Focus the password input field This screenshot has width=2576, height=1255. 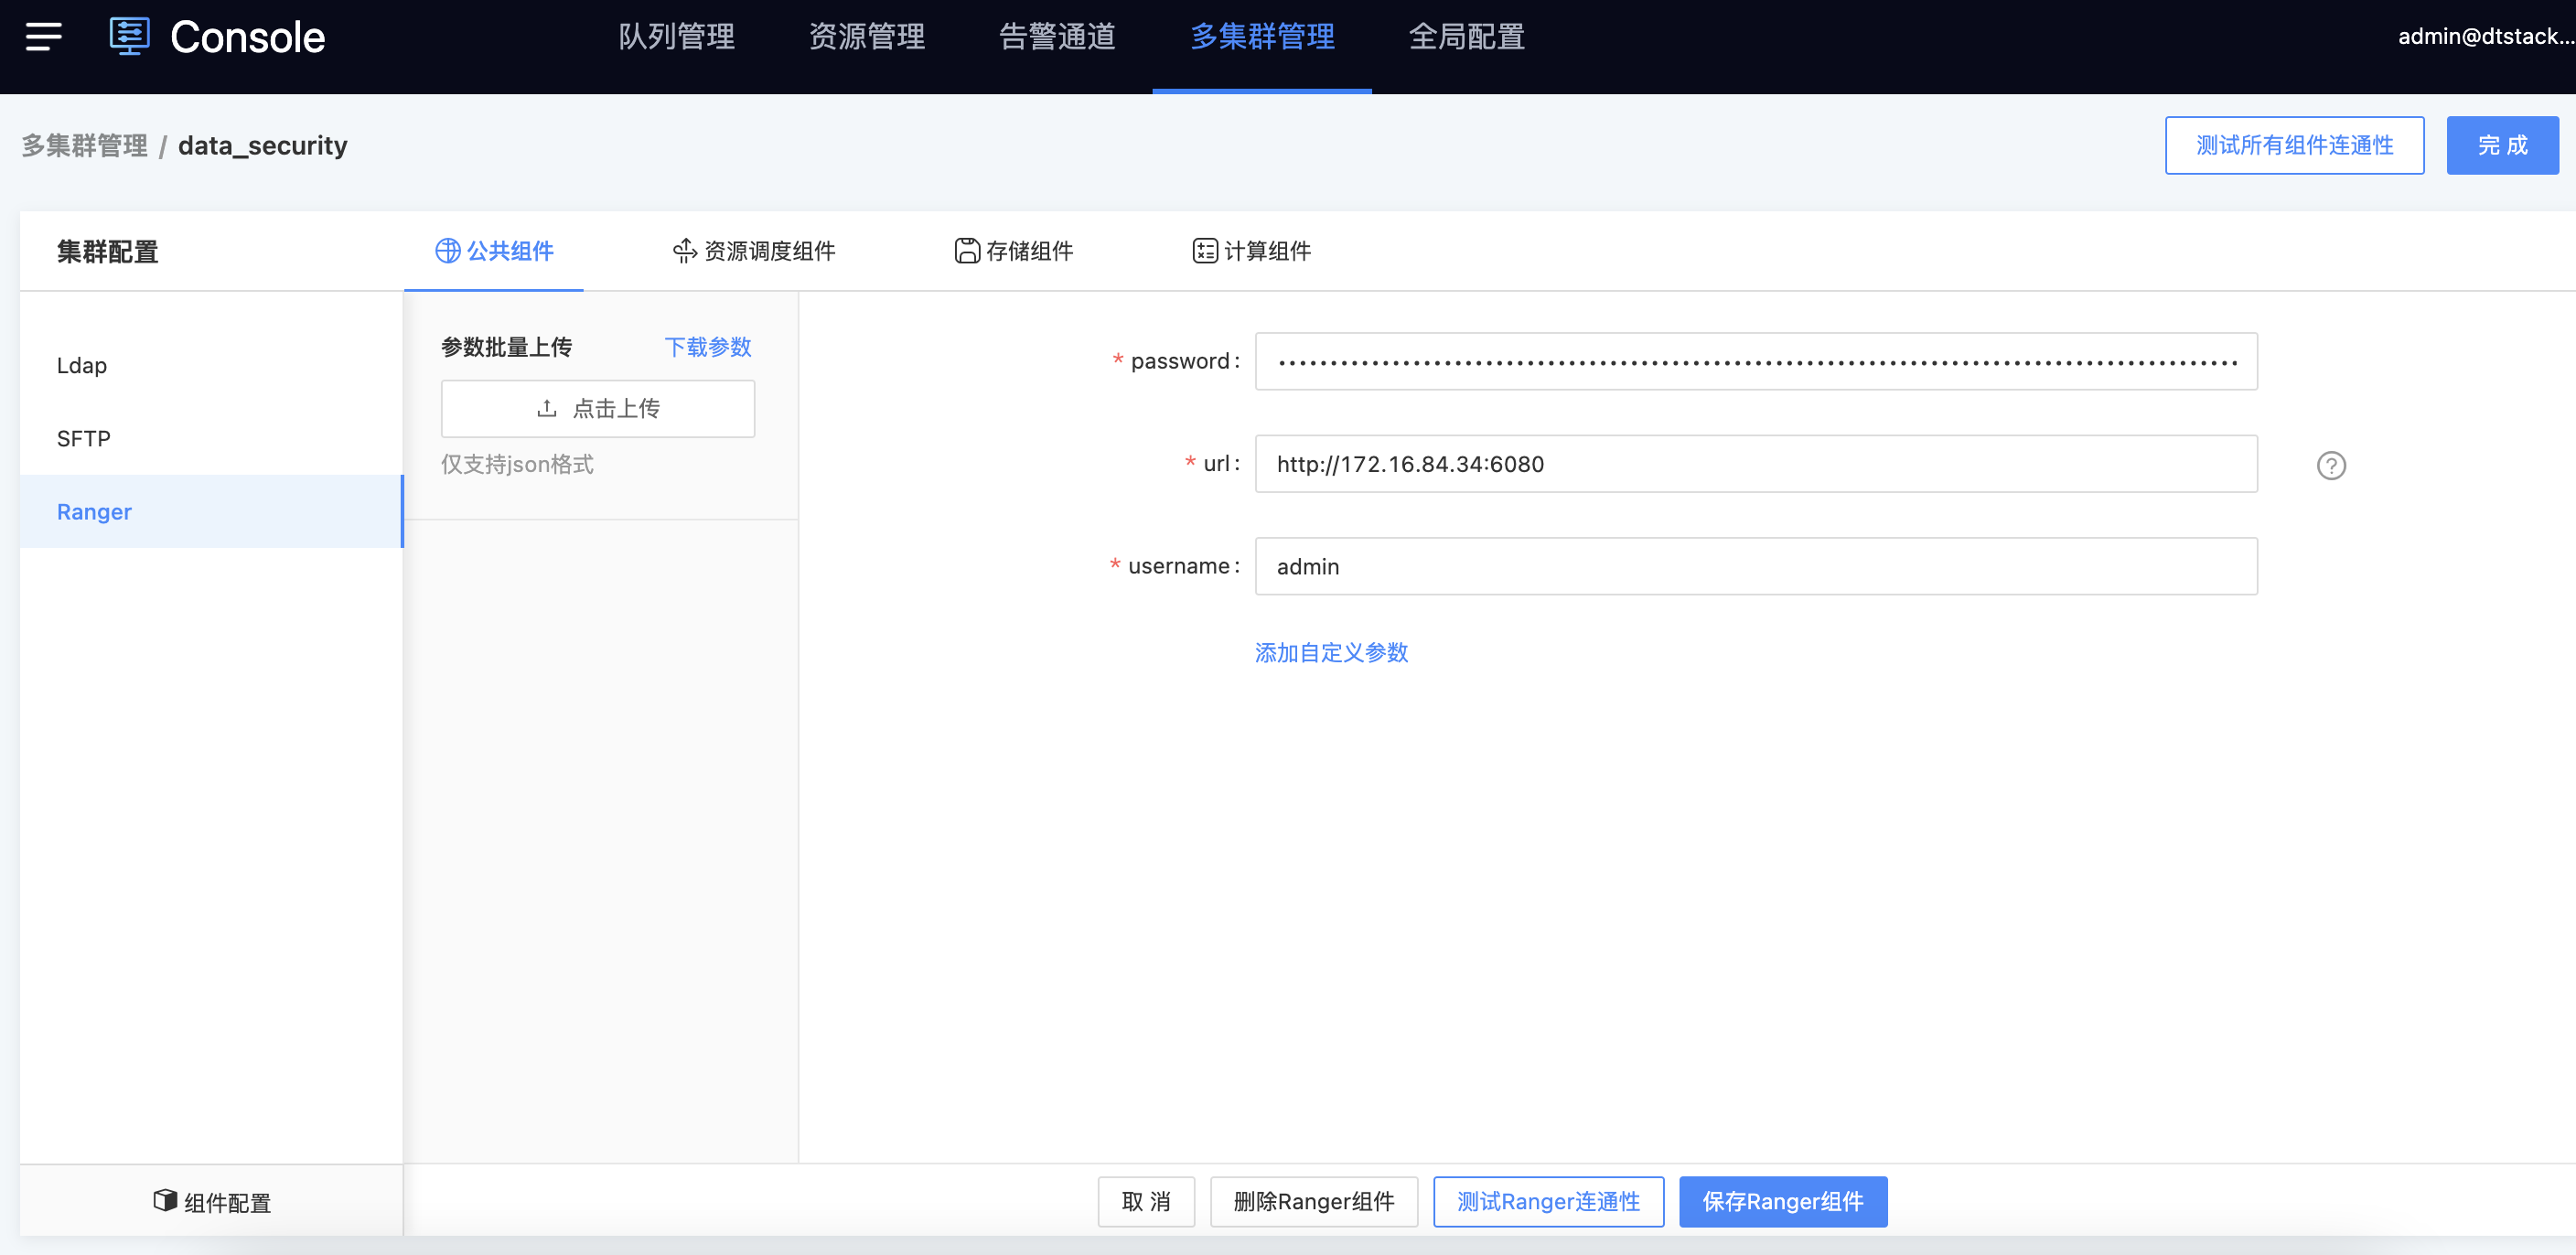1756,361
